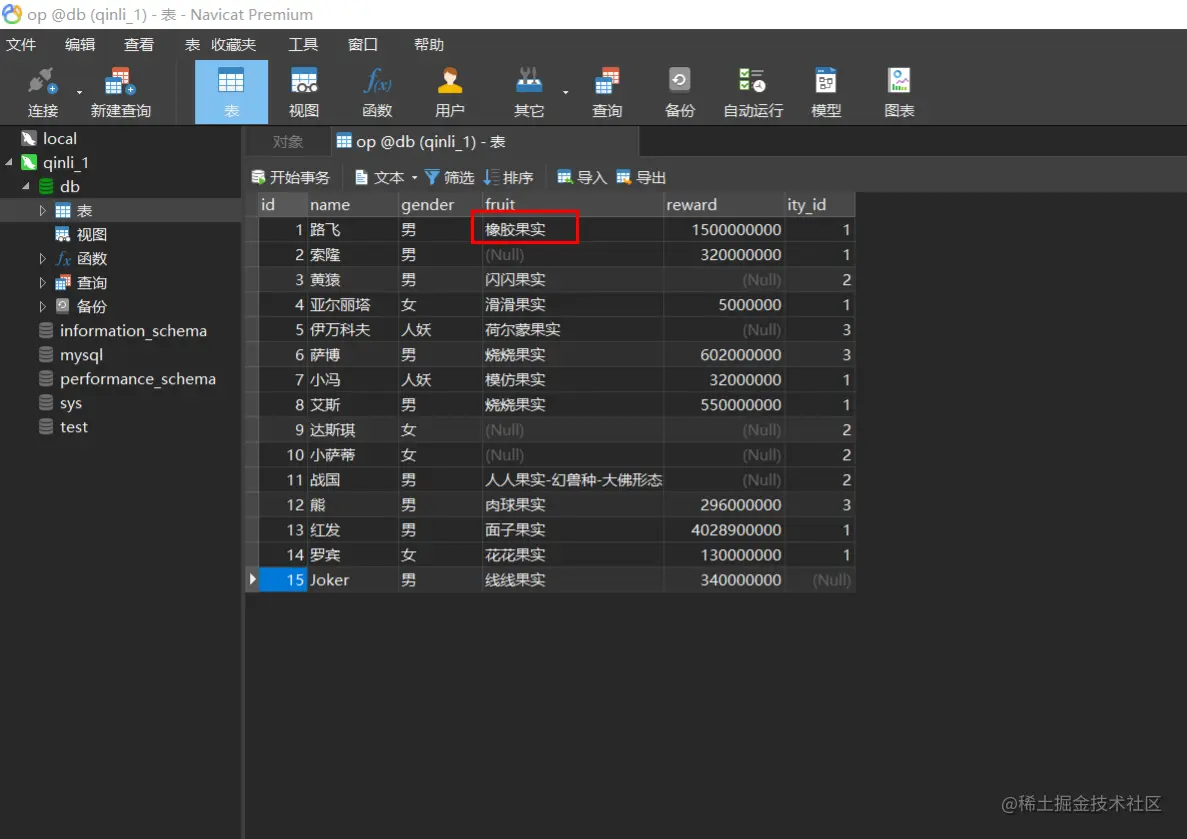Collapse the db database node
Viewport: 1187px width, 839px height.
coord(26,186)
